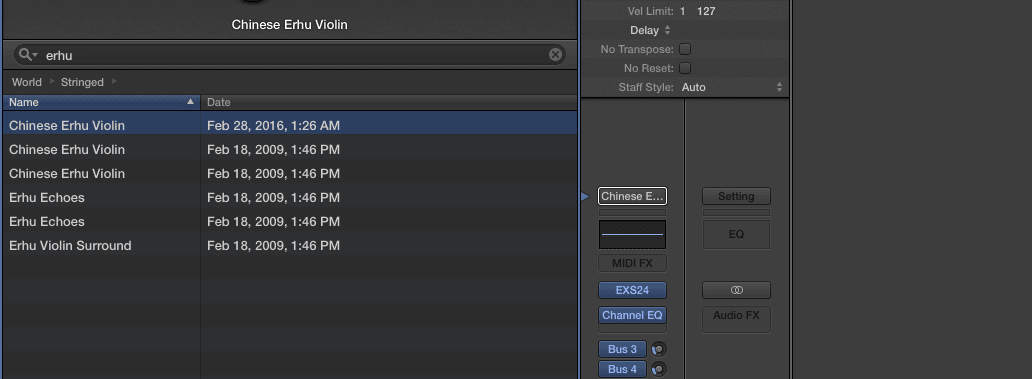Image resolution: width=1032 pixels, height=379 pixels.
Task: Click the Setting button on the output strip
Action: [736, 196]
